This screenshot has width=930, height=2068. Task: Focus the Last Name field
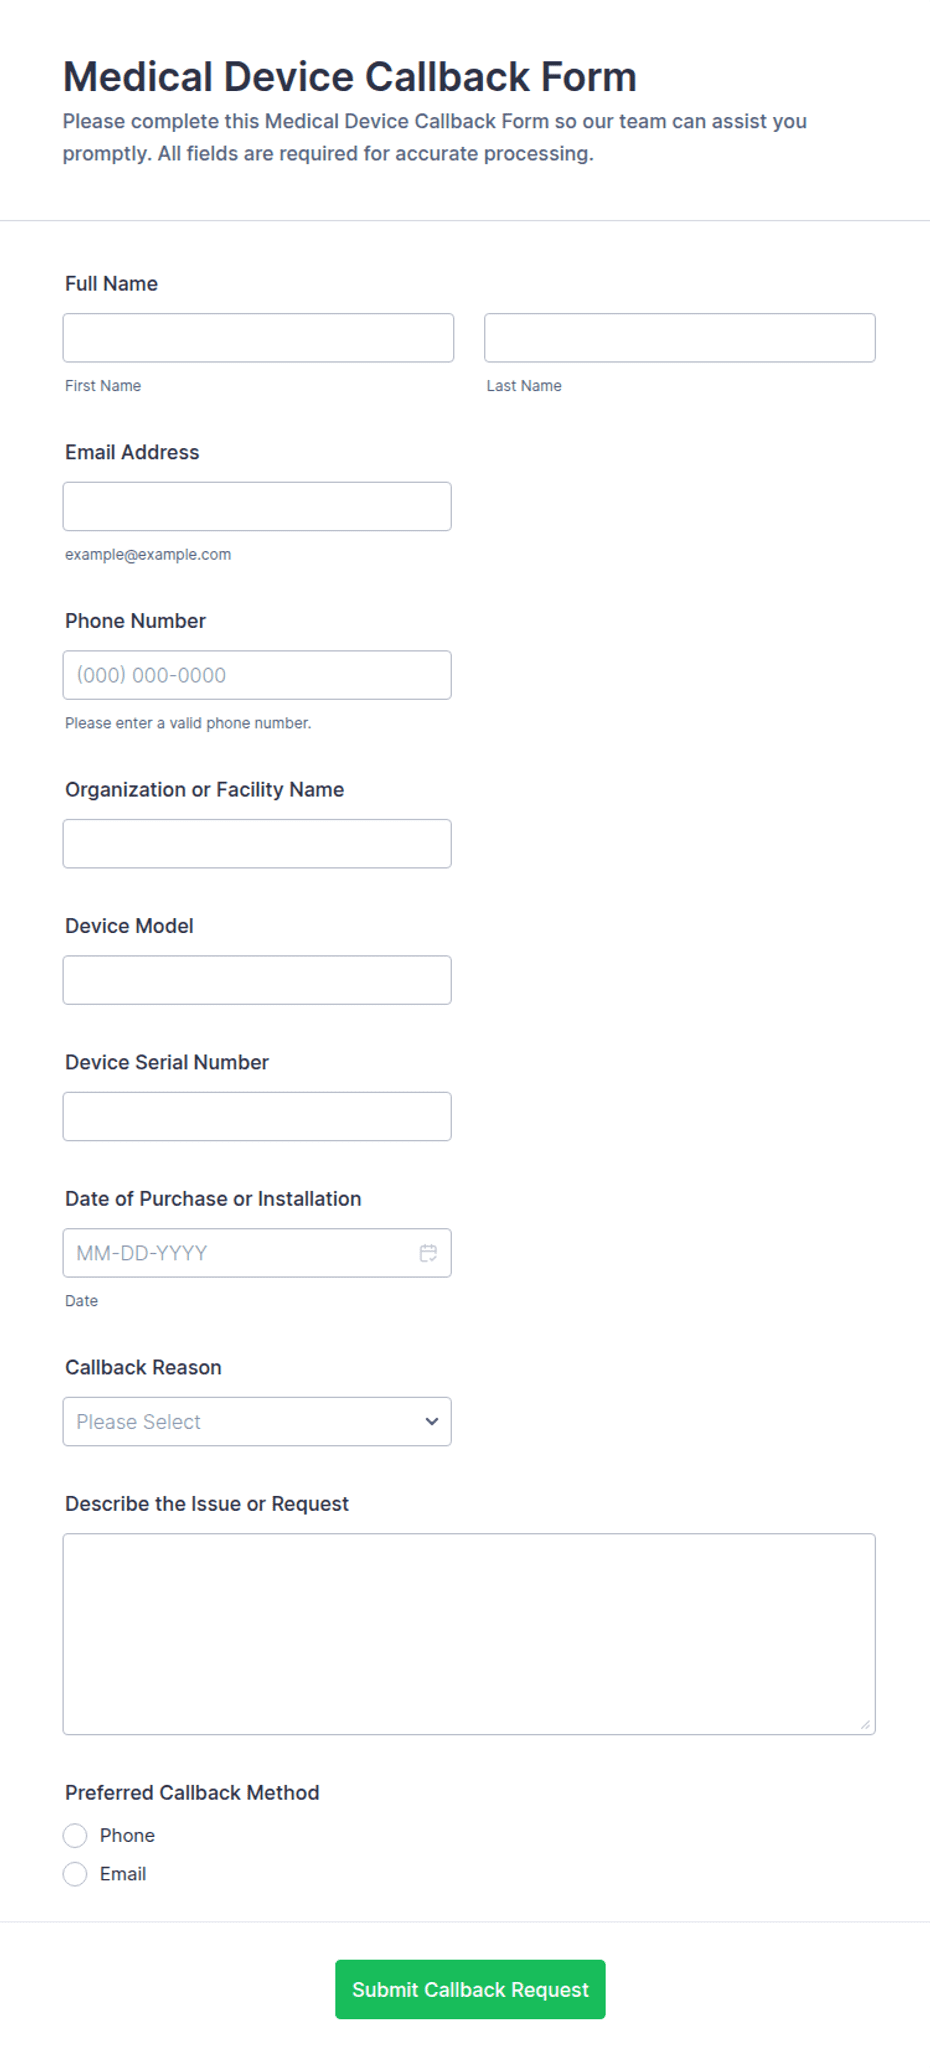click(680, 338)
